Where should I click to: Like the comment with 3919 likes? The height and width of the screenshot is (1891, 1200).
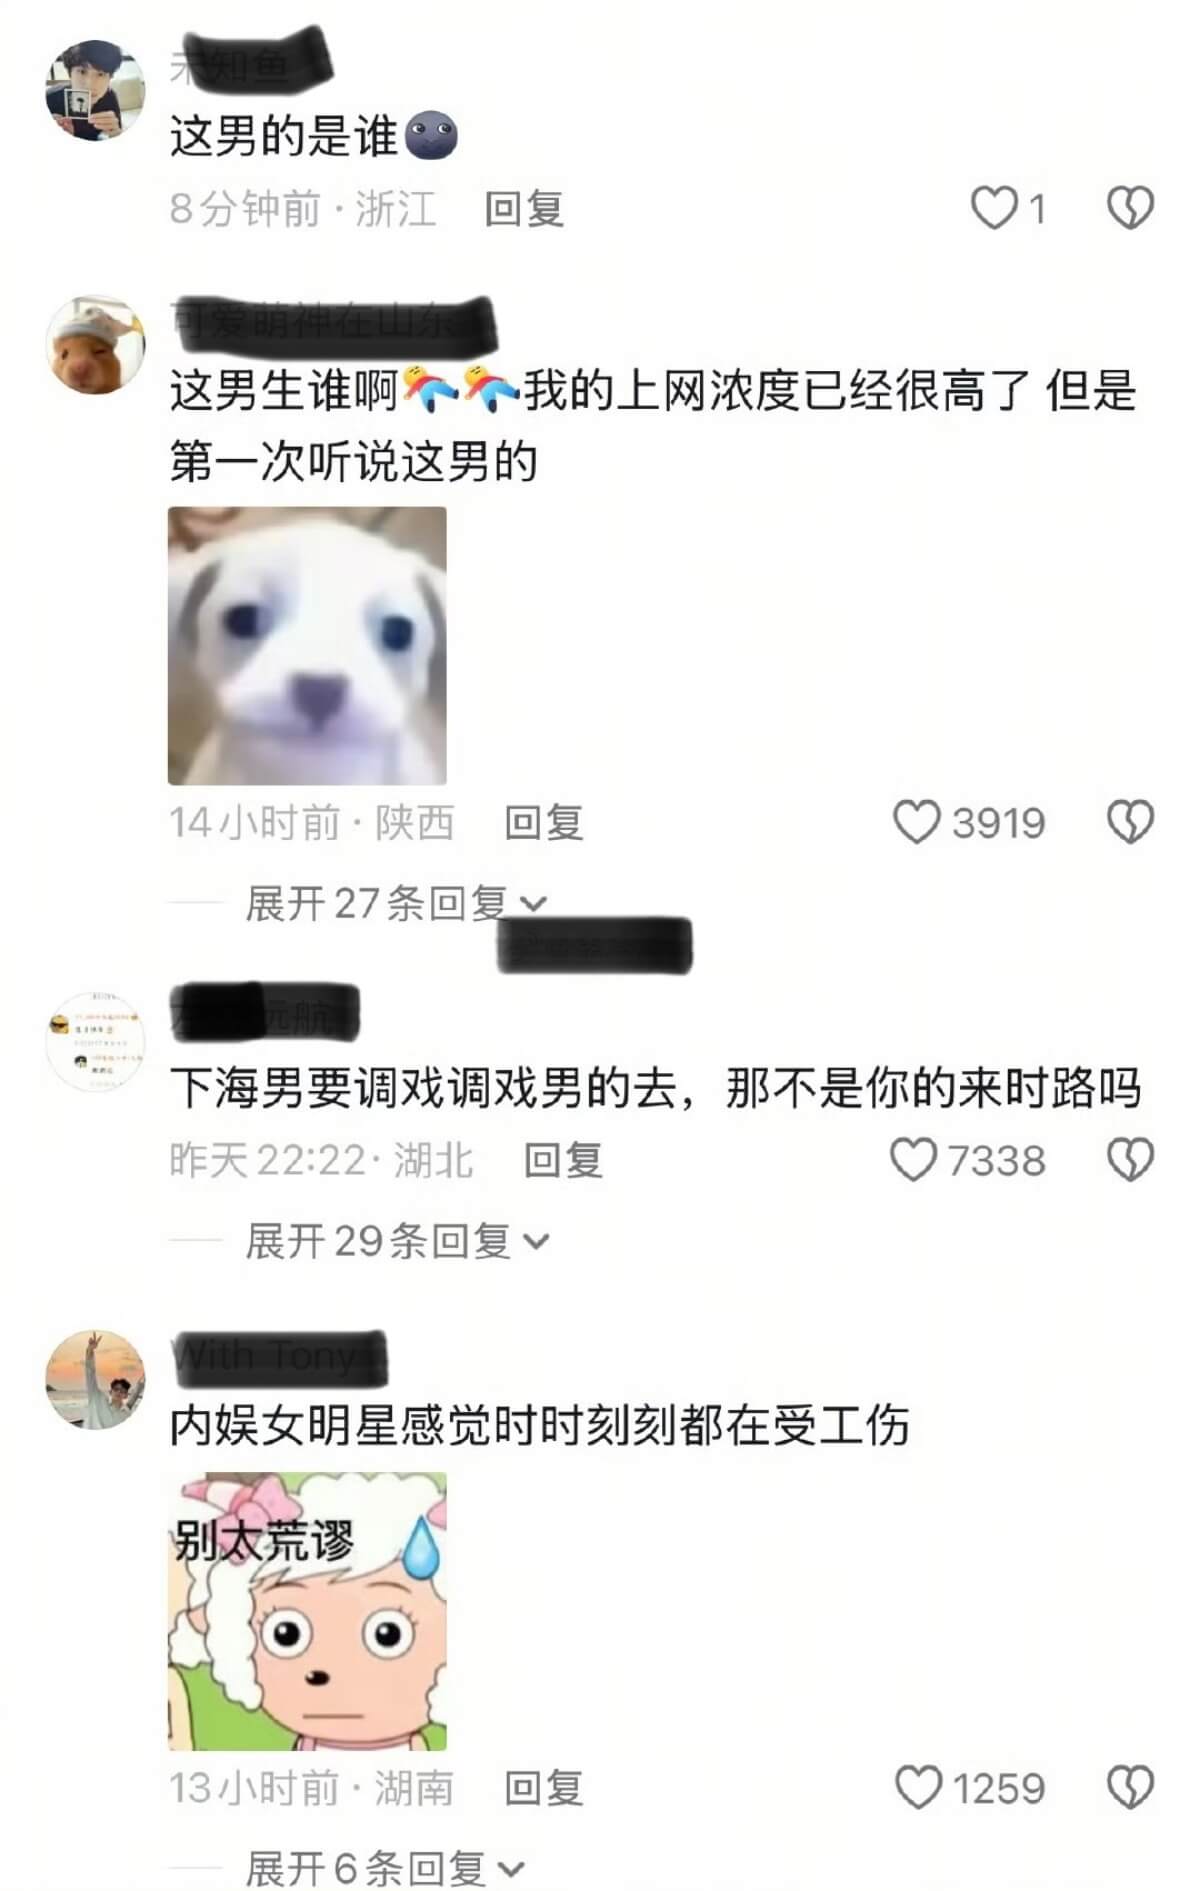(916, 823)
